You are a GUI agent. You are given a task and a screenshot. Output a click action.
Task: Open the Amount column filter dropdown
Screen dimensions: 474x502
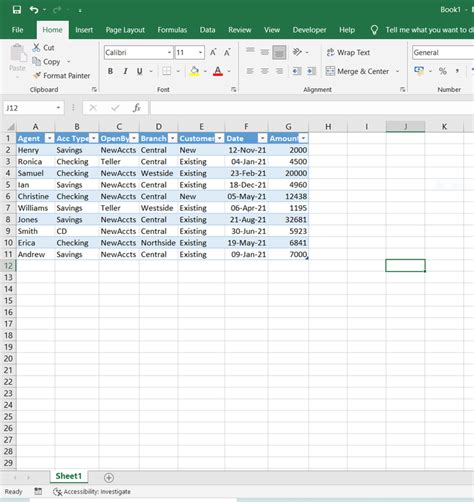pos(303,138)
